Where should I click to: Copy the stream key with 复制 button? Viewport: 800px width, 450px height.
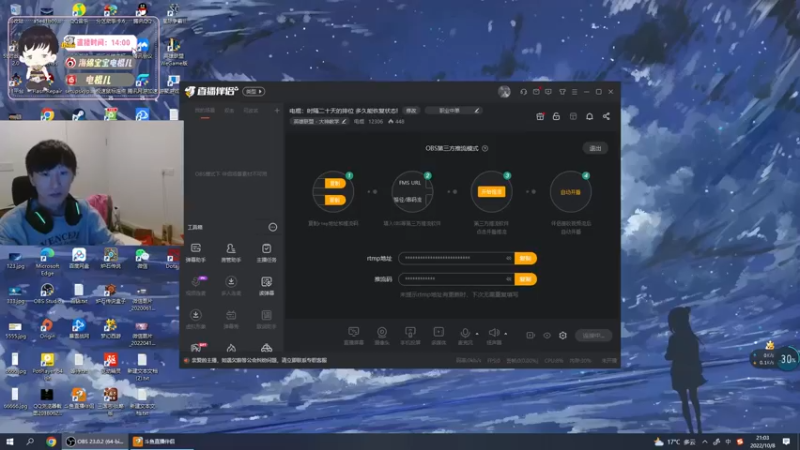point(526,279)
